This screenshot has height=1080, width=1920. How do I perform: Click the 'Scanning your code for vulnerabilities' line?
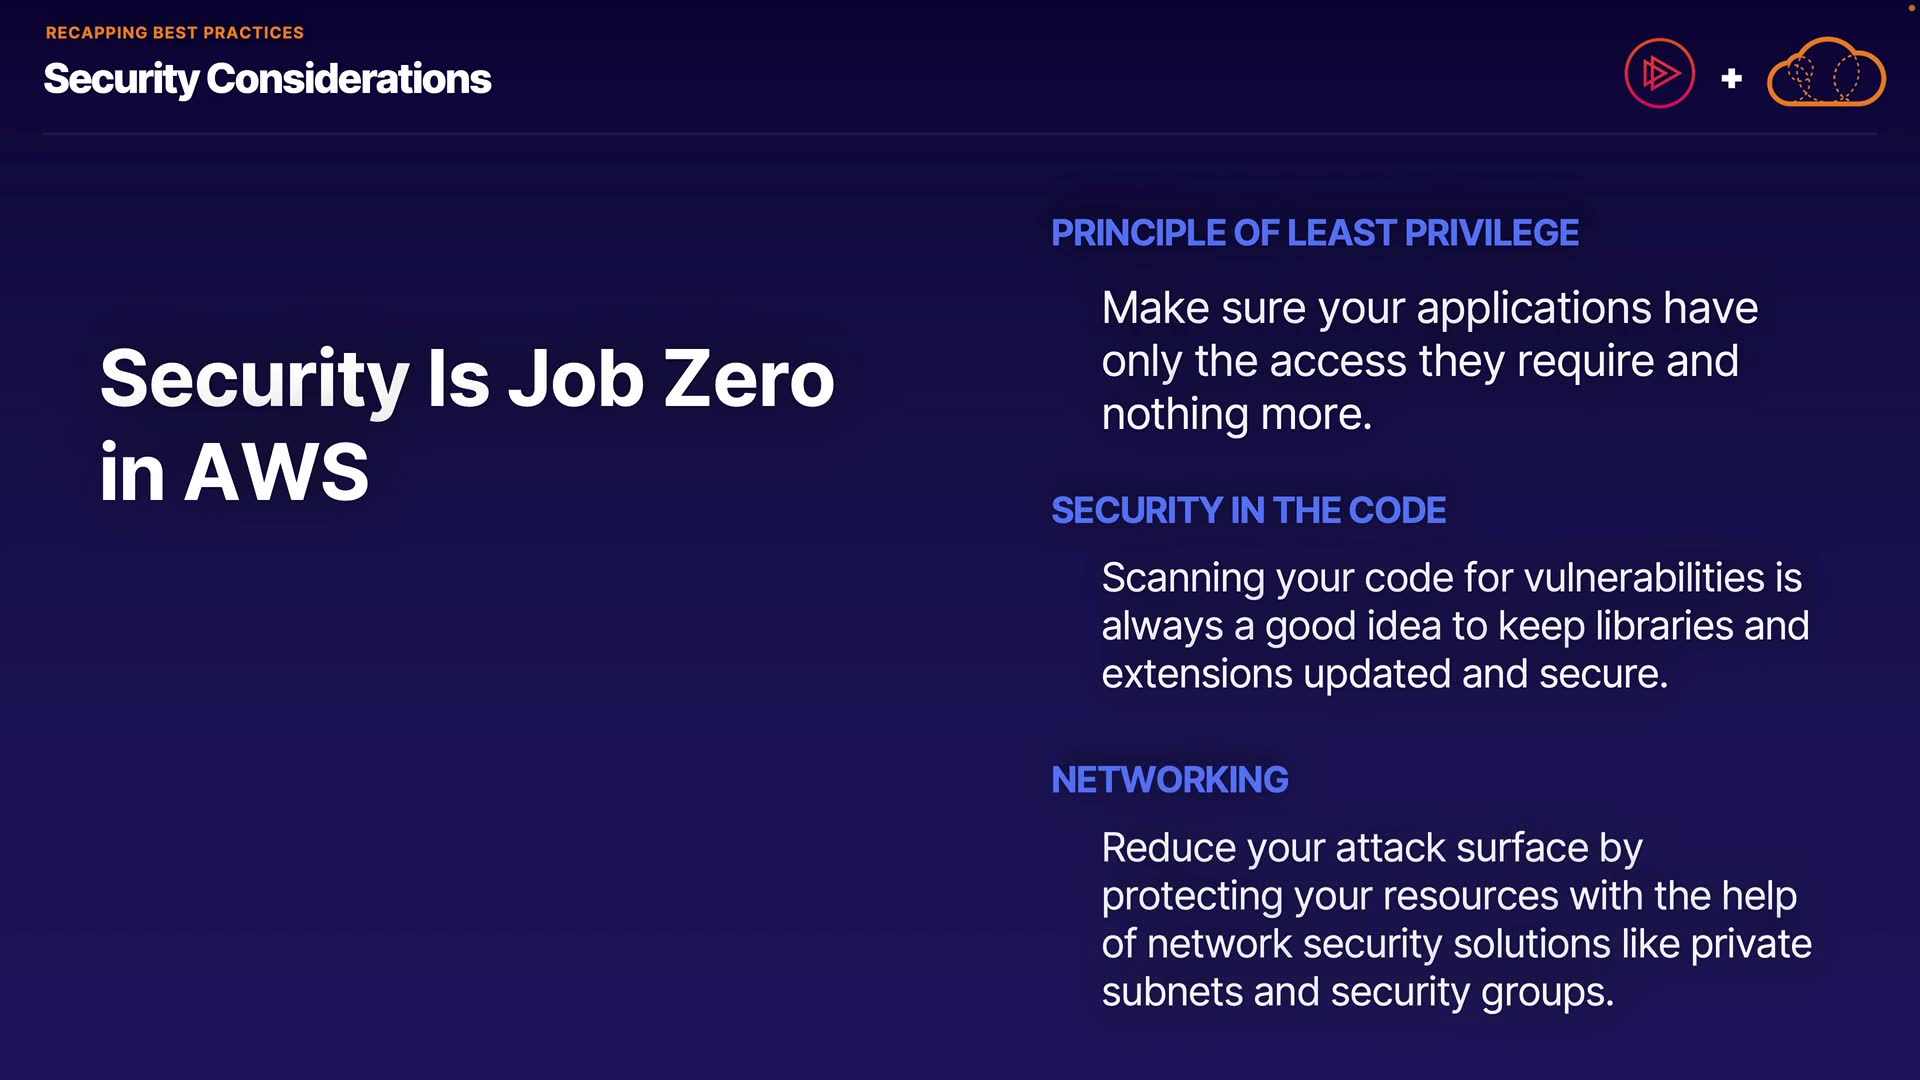tap(1451, 578)
